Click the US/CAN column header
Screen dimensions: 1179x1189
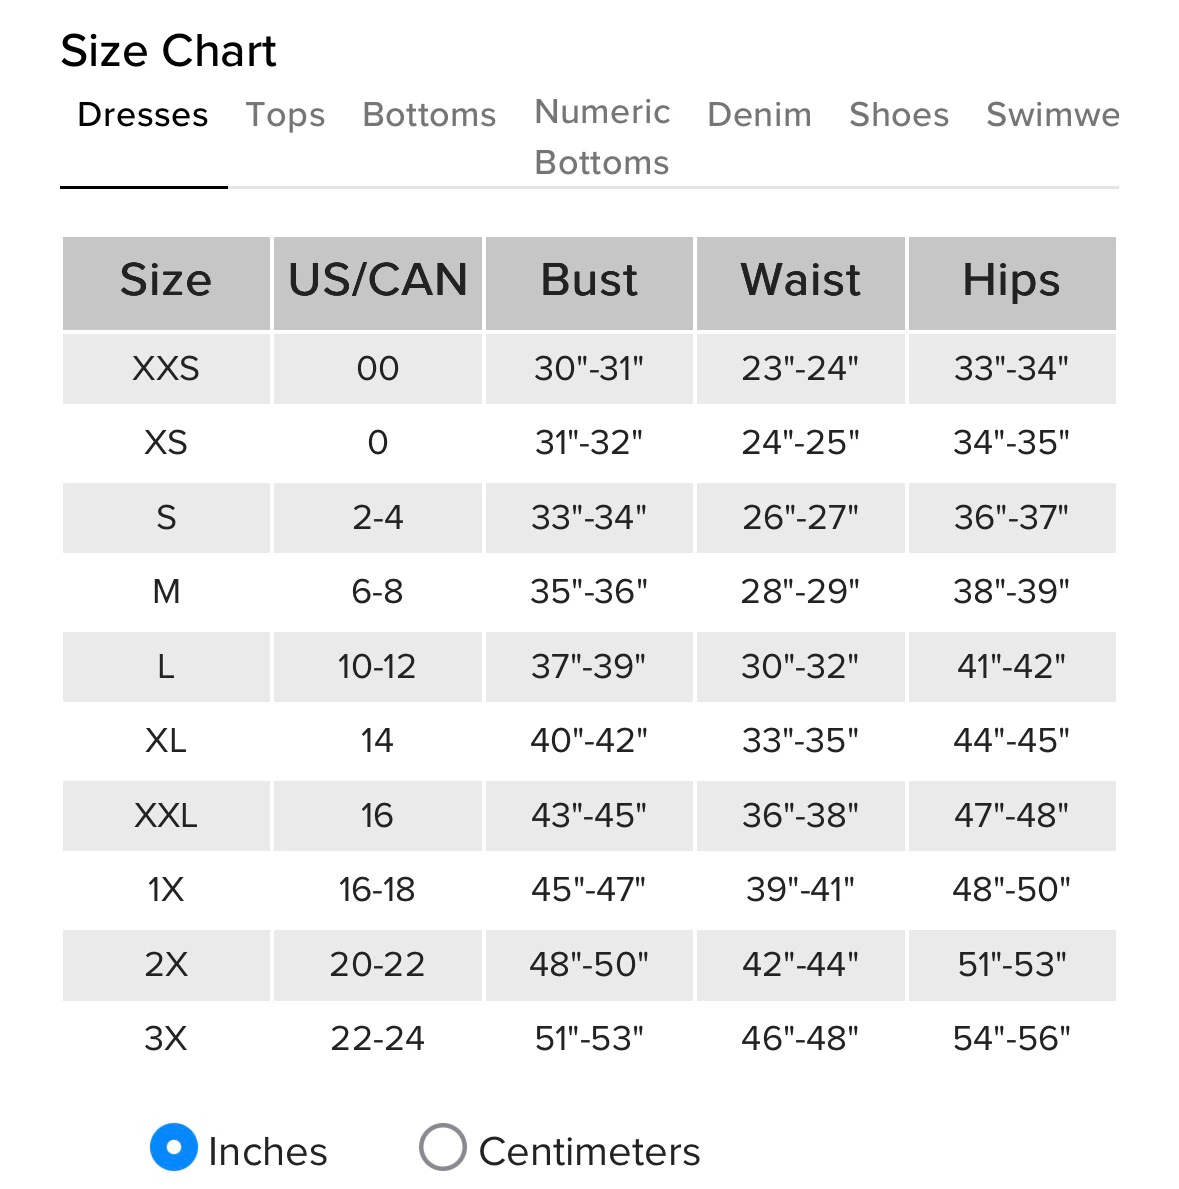pyautogui.click(x=378, y=283)
